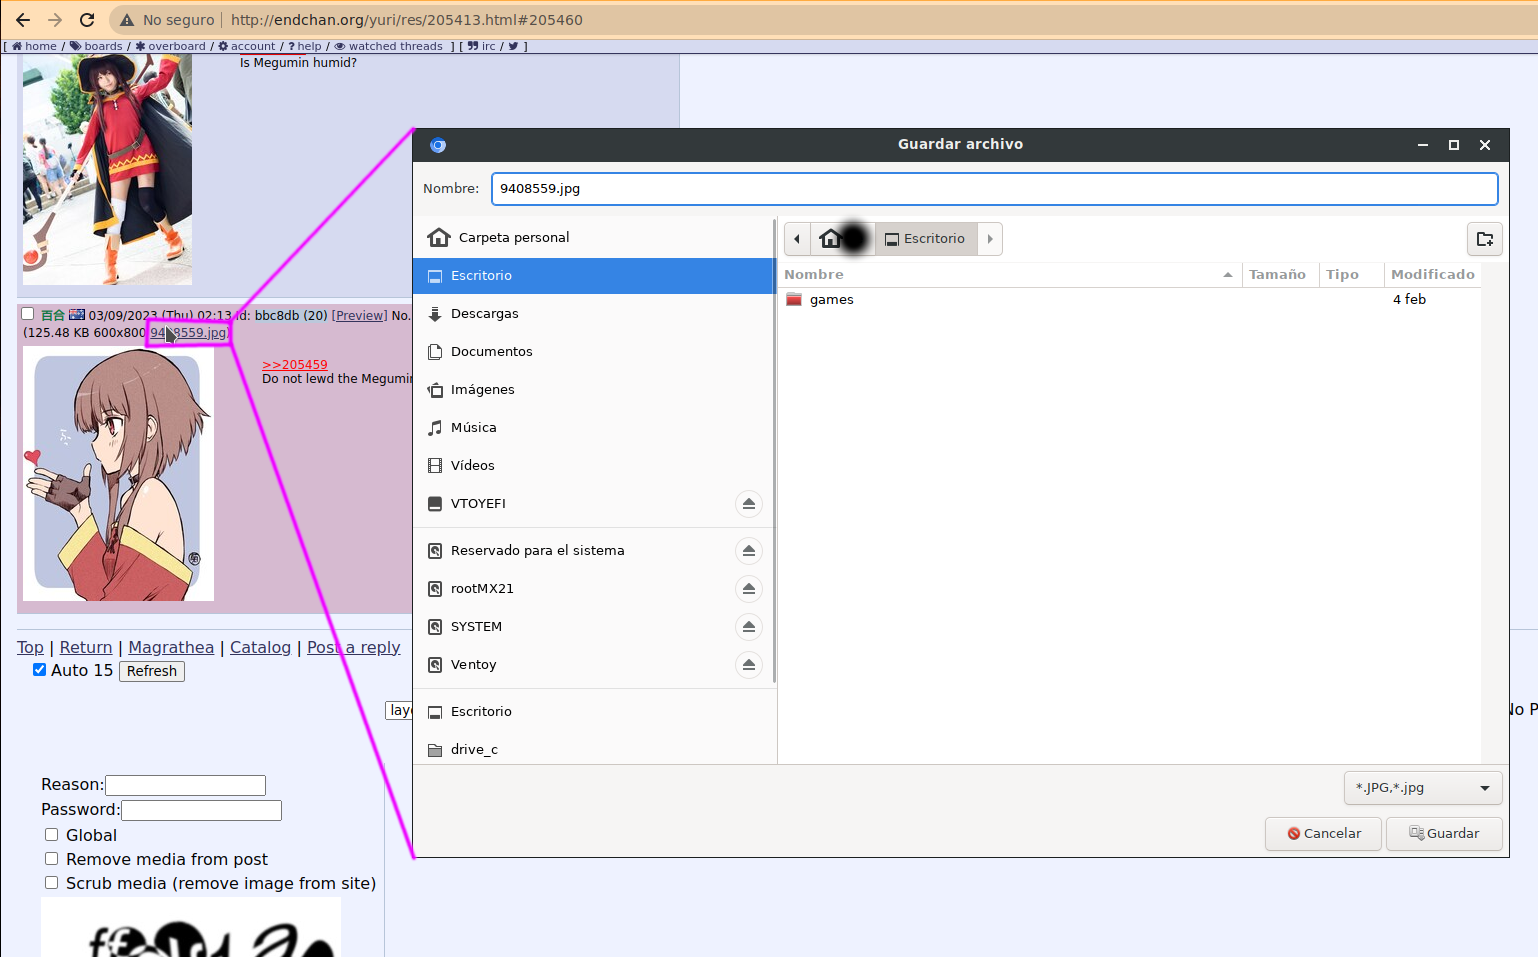Viewport: 1538px width, 957px height.
Task: Sort by the Modificado column
Action: [1432, 275]
